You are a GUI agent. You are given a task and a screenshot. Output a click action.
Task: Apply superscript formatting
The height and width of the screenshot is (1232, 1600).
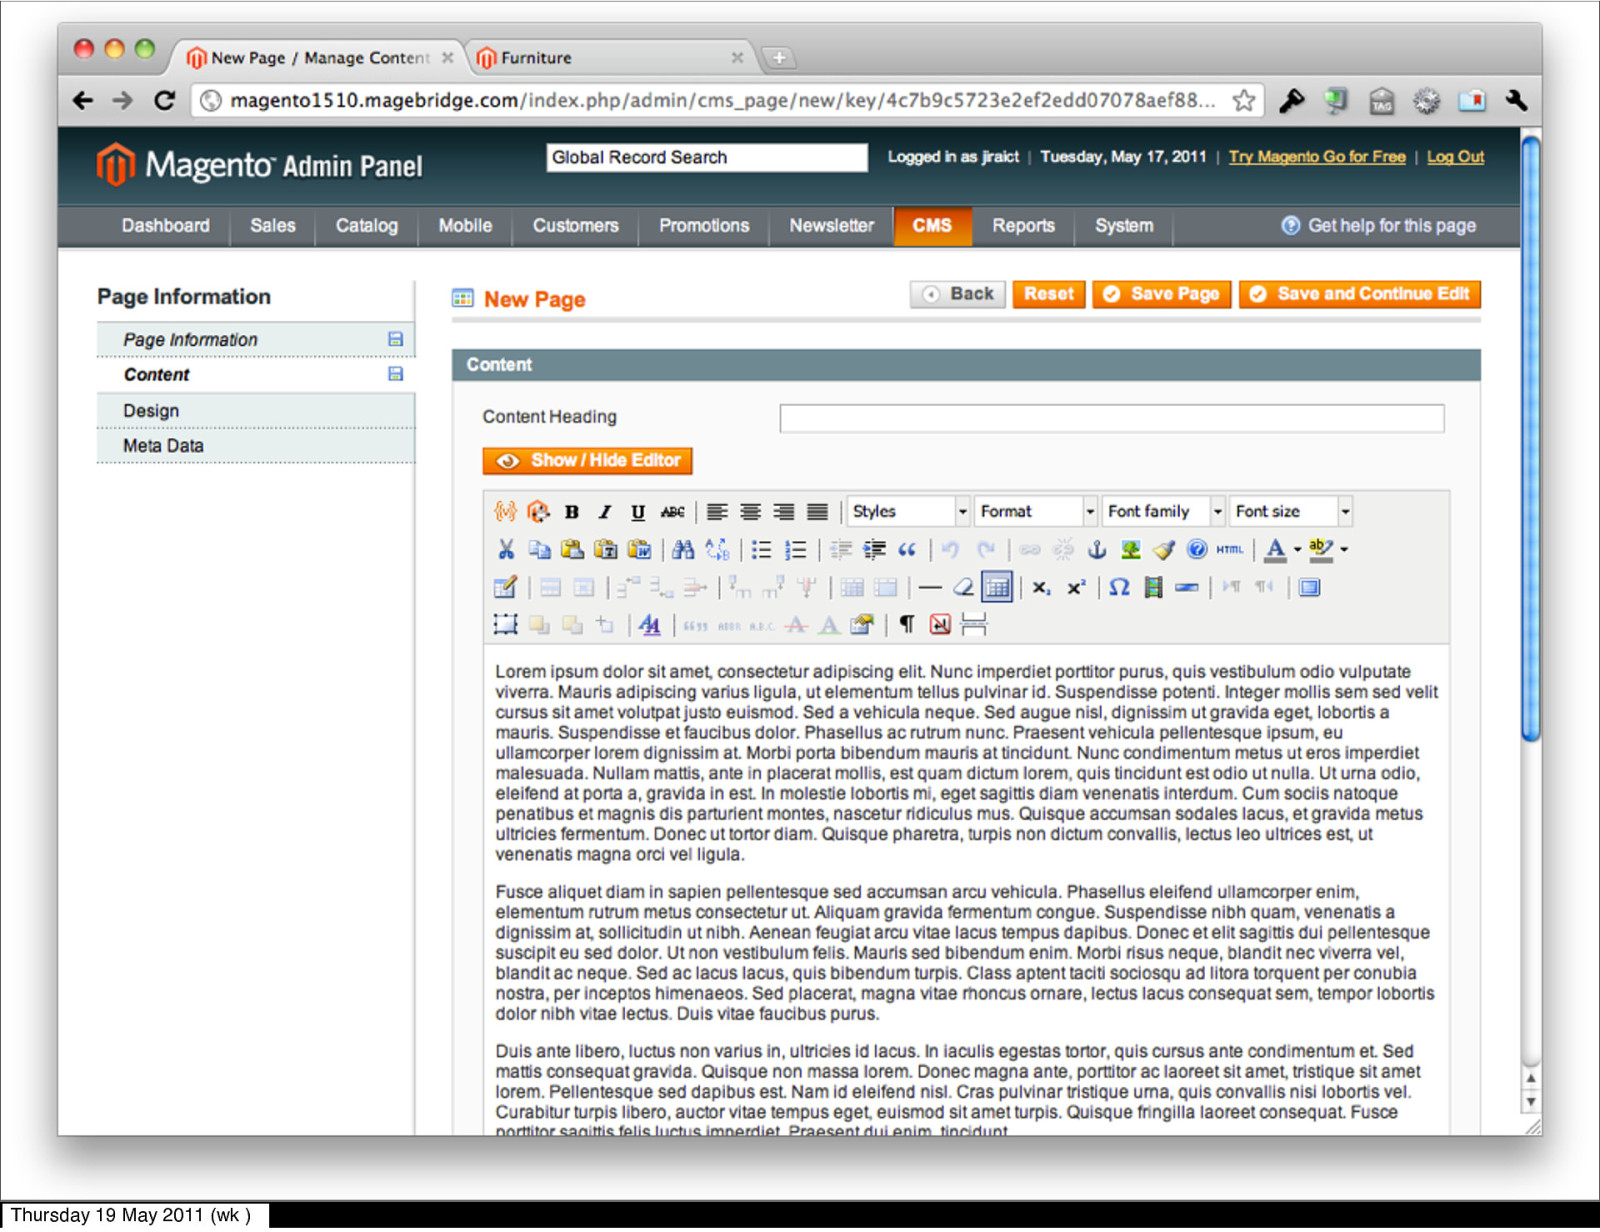[1075, 587]
